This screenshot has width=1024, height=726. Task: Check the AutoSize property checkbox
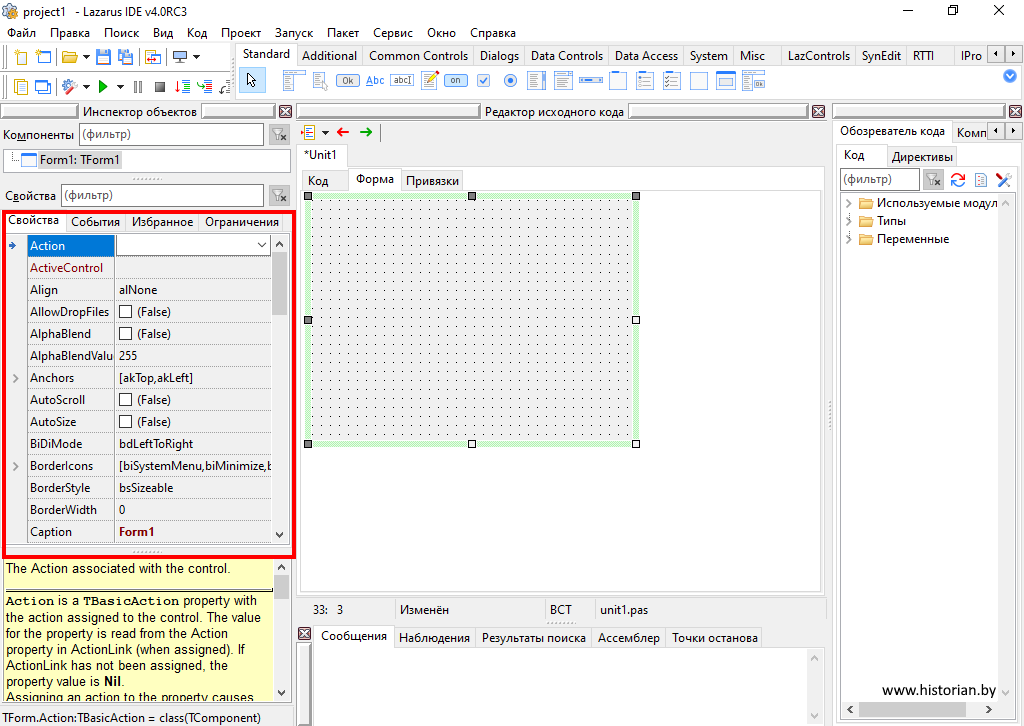tap(126, 422)
